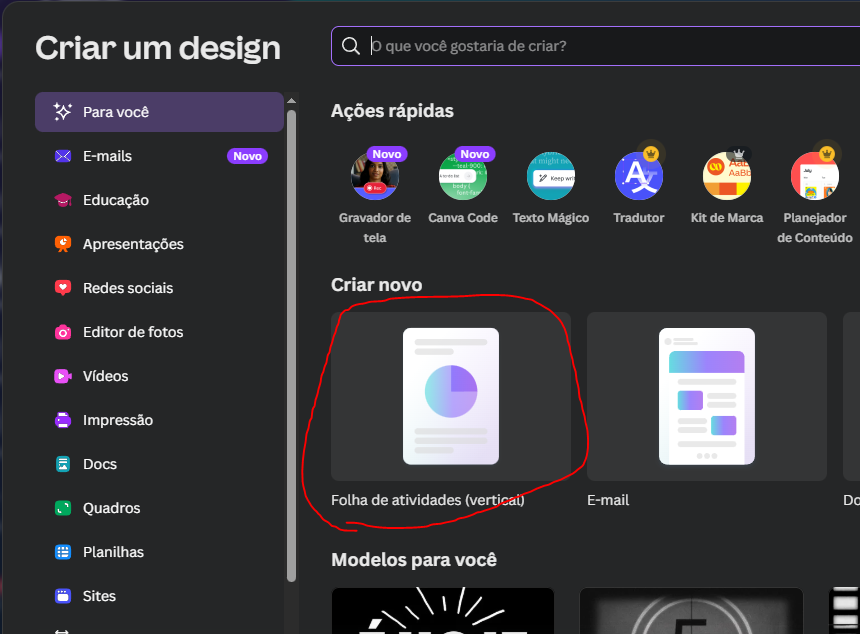
Task: Open the Gravador de tela quick action
Action: point(375,177)
